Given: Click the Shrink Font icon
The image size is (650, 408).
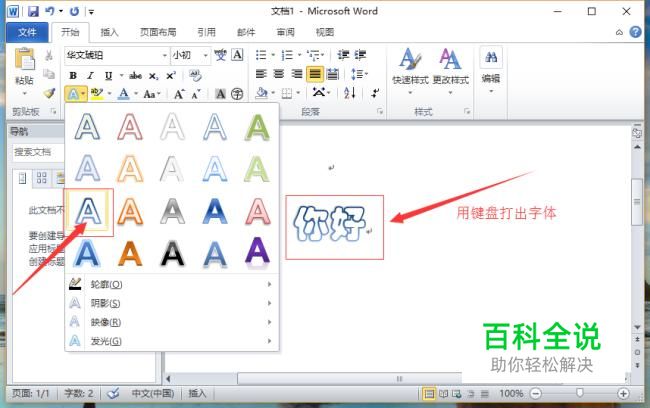Looking at the screenshot, I should (196, 94).
